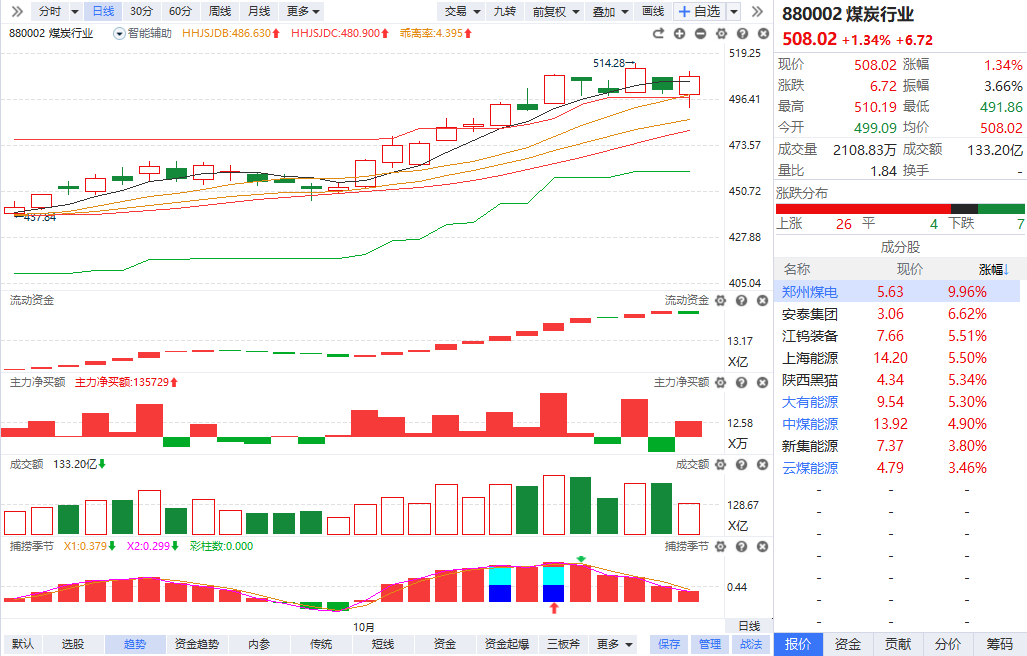
Task: Zoom in the K-line chart with the plus icon
Action: [679, 33]
